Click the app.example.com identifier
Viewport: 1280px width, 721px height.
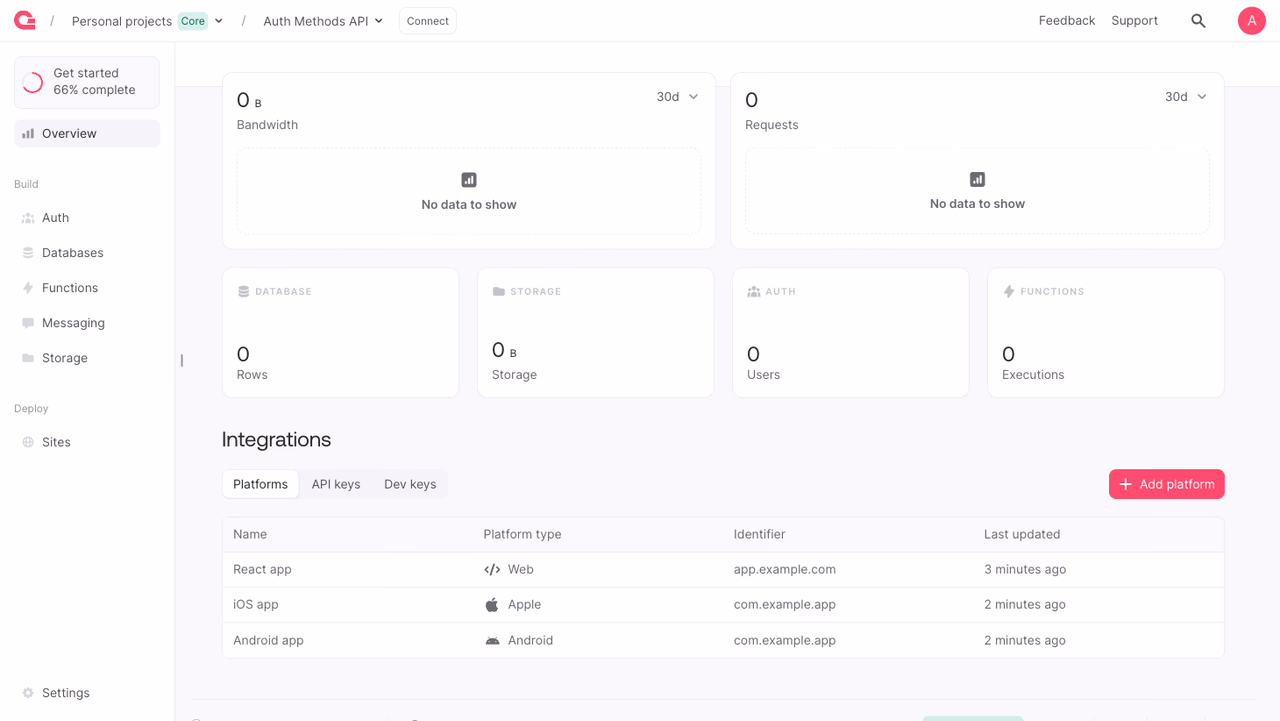(785, 570)
